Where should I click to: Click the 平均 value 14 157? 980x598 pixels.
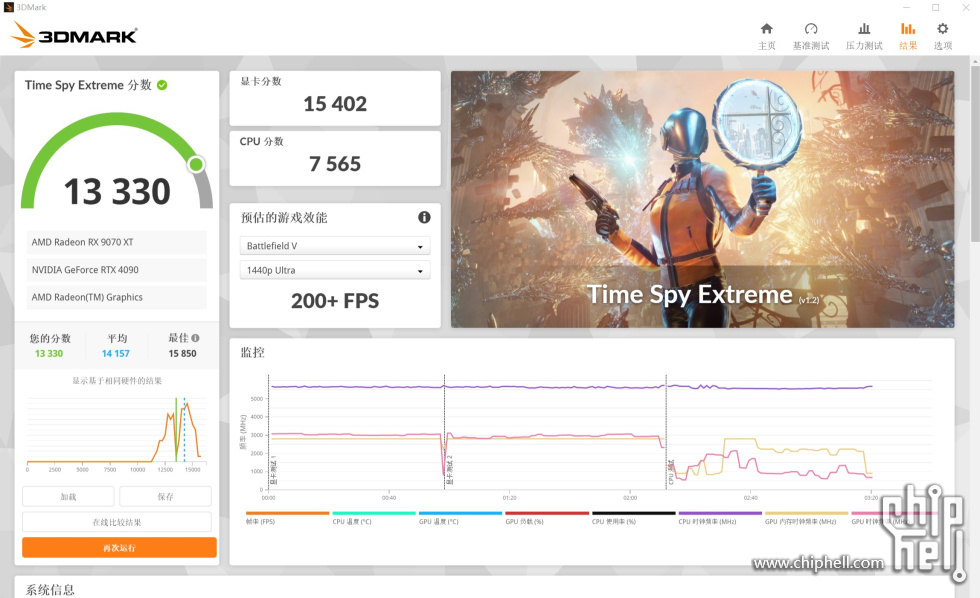pyautogui.click(x=116, y=353)
